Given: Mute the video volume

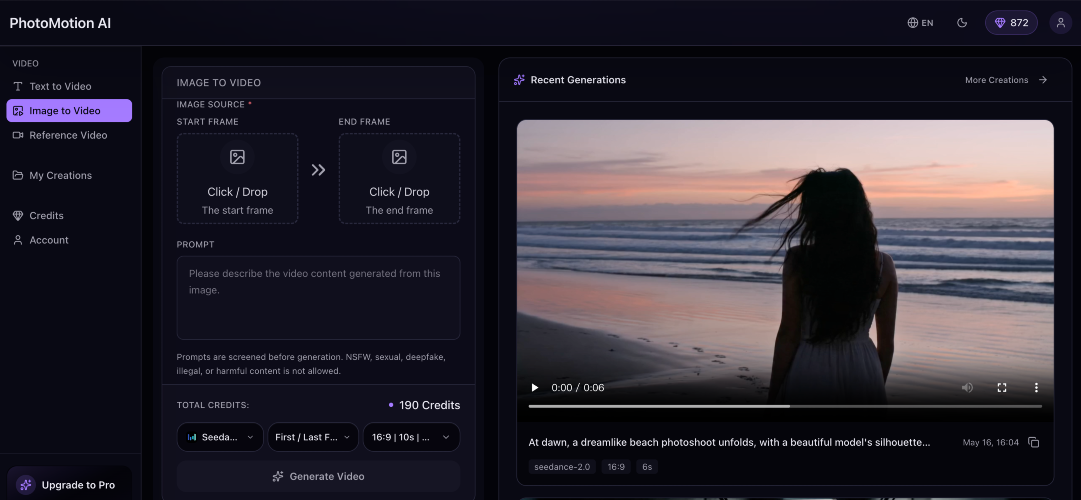Looking at the screenshot, I should [967, 388].
